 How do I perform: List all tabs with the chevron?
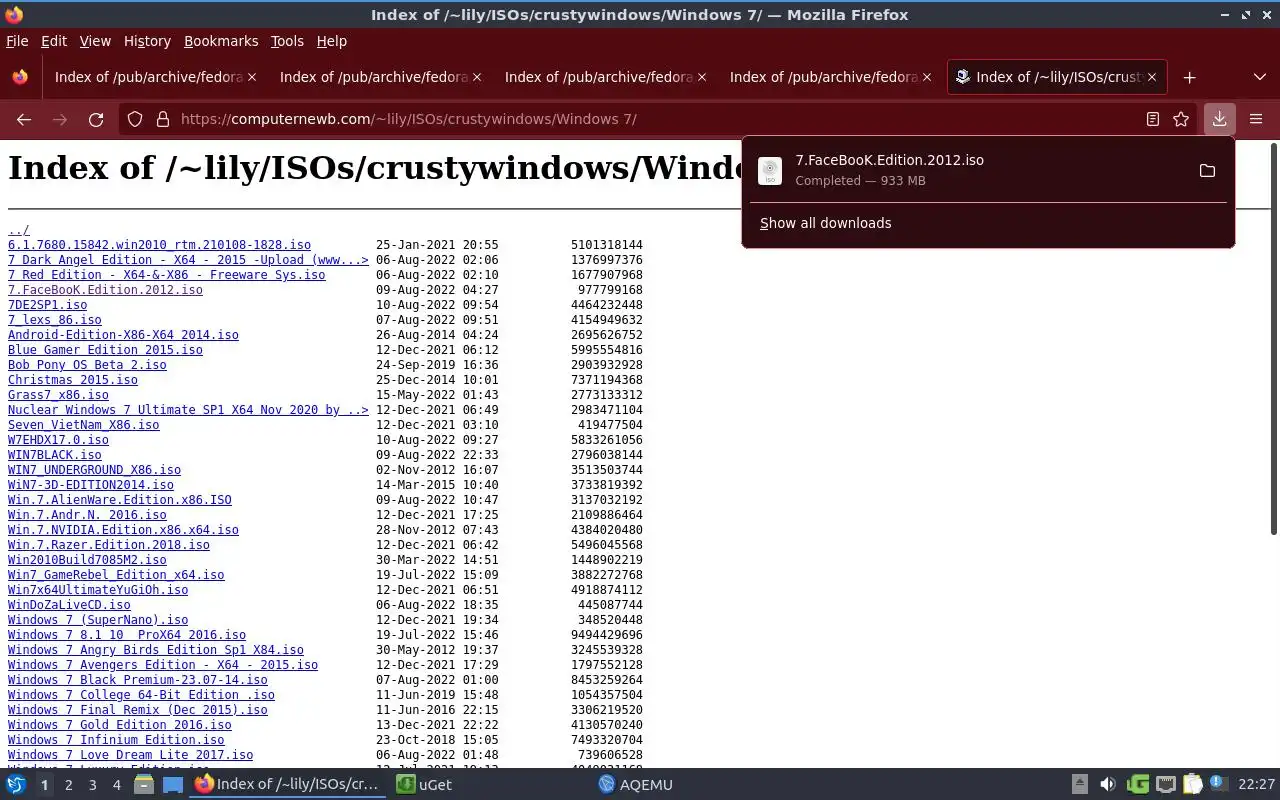(1259, 77)
